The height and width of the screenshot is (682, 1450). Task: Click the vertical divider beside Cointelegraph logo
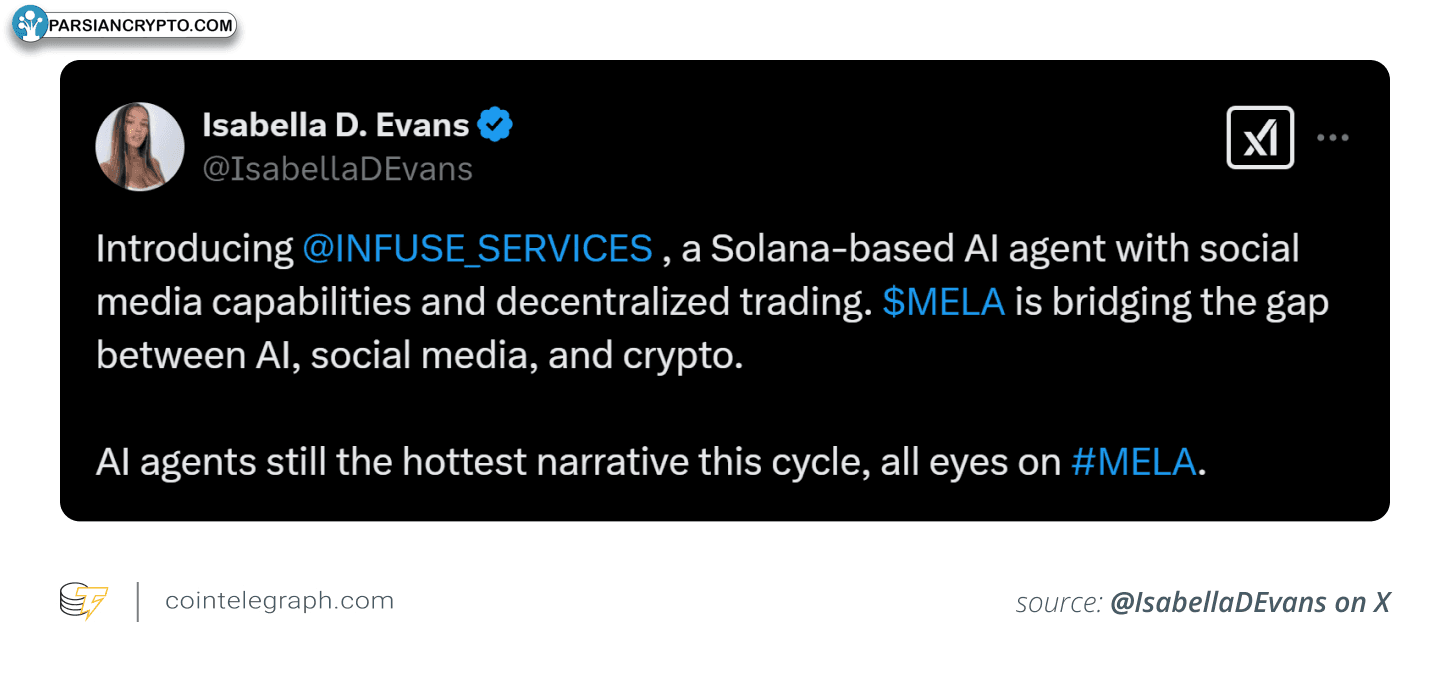tap(137, 601)
